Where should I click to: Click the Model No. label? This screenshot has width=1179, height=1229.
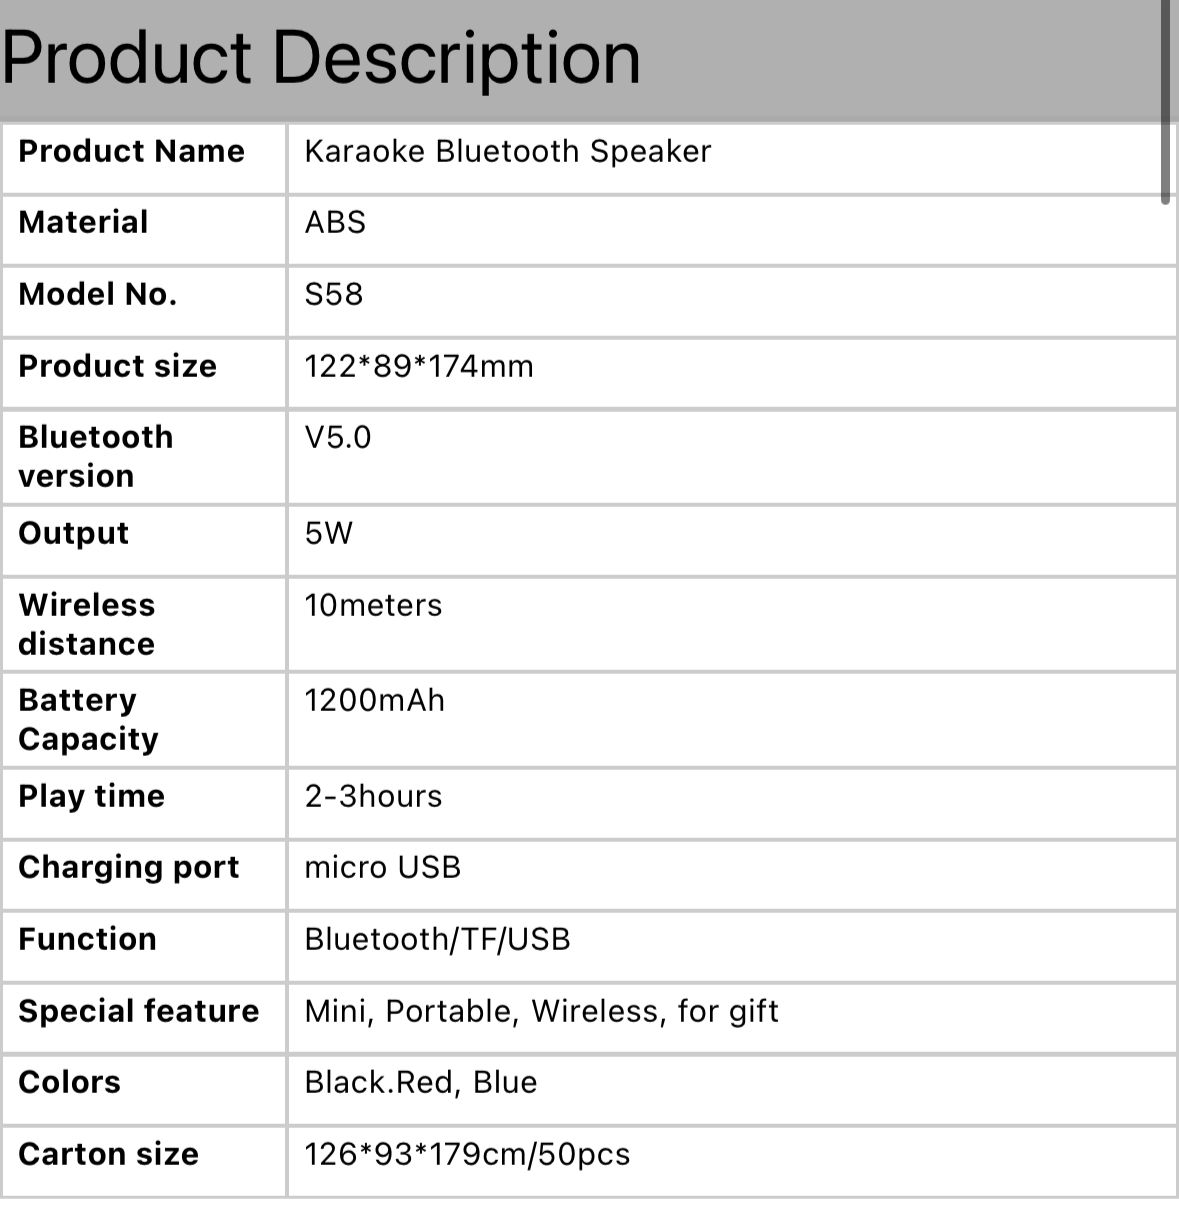(x=97, y=295)
